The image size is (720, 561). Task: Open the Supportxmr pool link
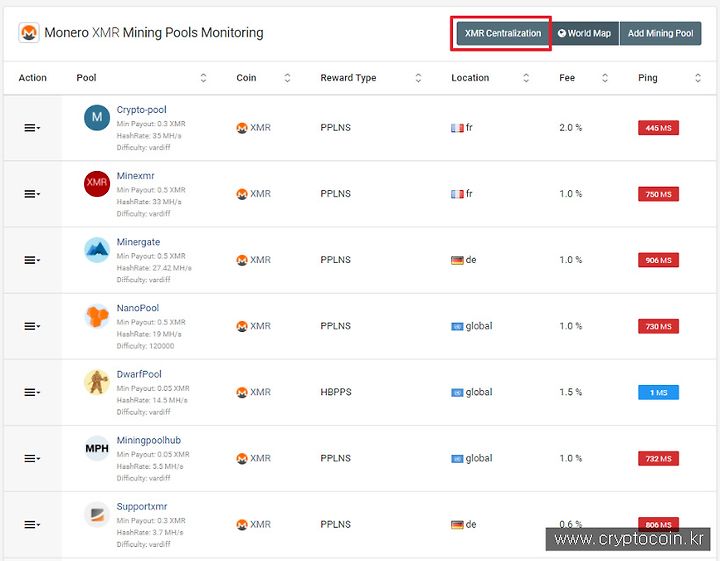pyautogui.click(x=142, y=506)
